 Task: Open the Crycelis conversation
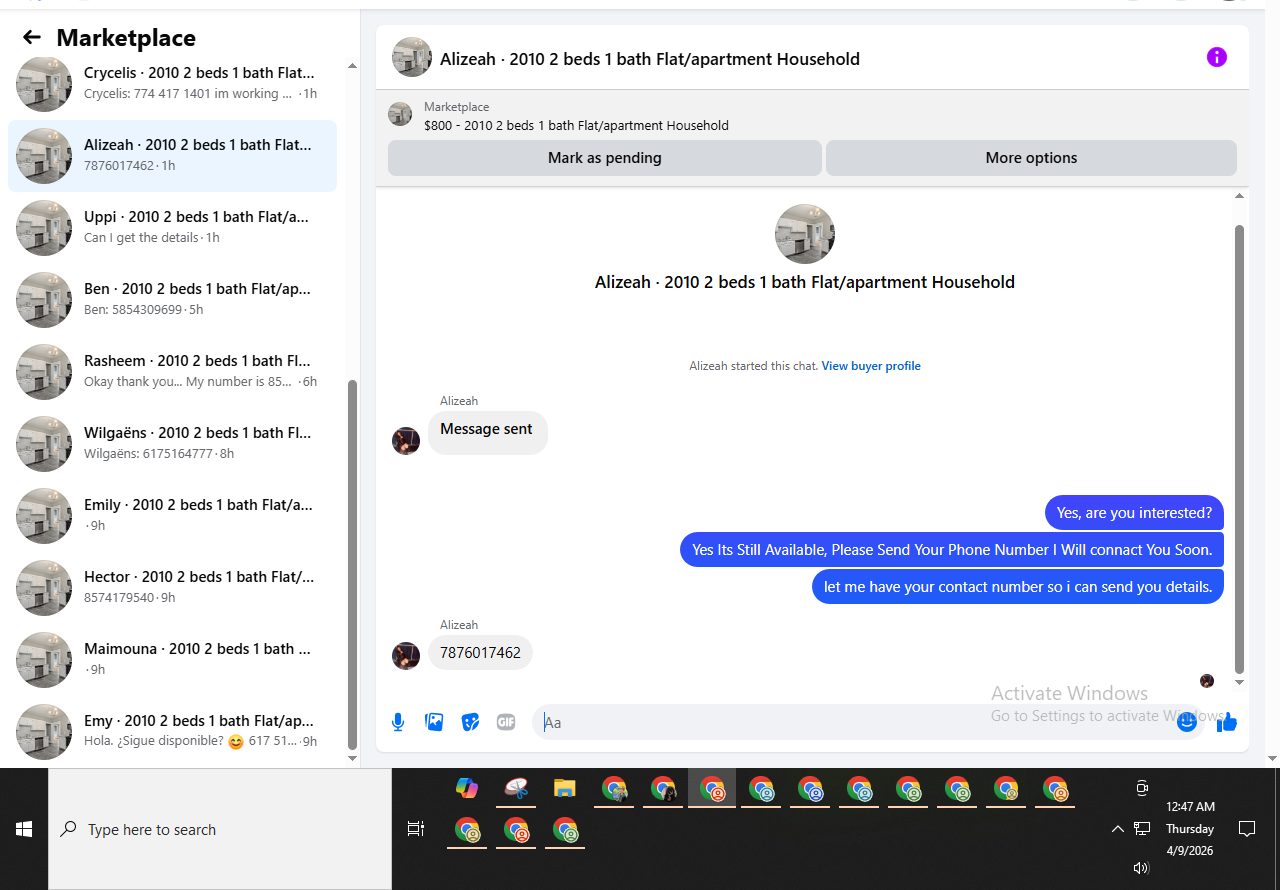pyautogui.click(x=172, y=84)
